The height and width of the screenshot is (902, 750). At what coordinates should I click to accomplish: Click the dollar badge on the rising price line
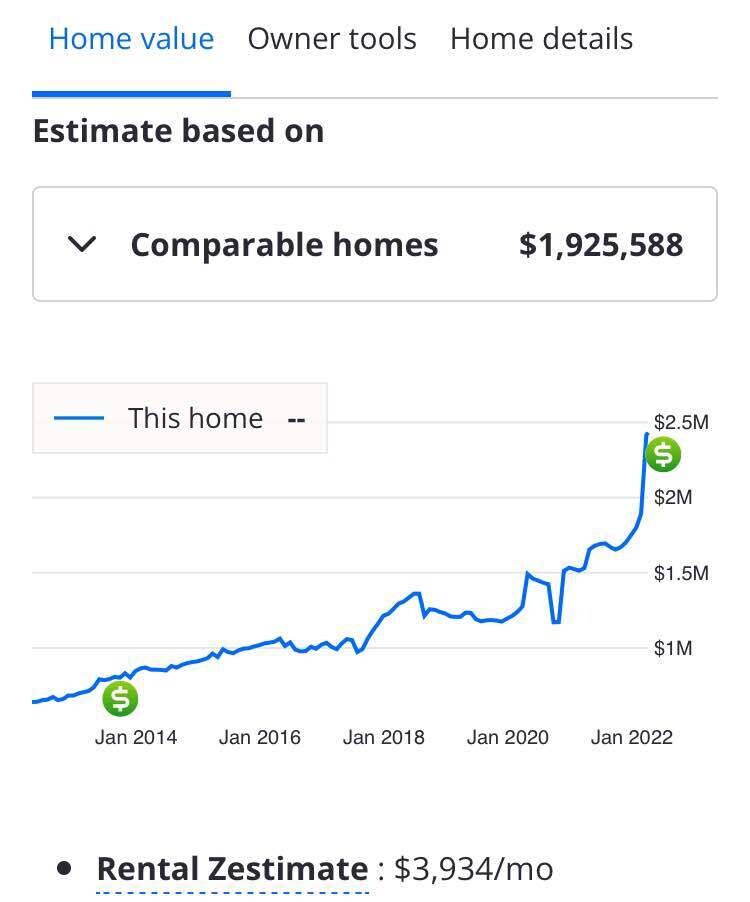[663, 455]
